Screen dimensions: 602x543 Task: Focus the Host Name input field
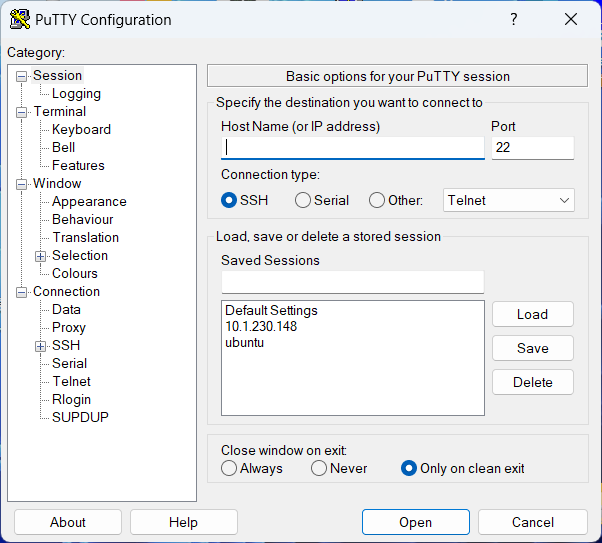352,148
